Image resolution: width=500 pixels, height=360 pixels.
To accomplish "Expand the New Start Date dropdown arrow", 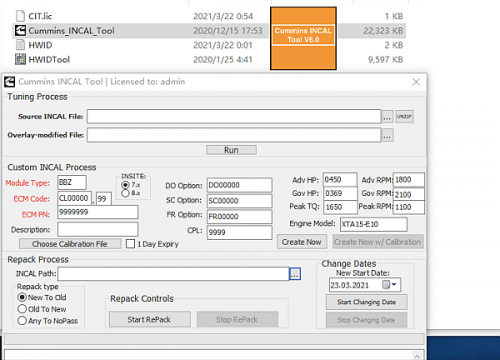I will pos(394,285).
